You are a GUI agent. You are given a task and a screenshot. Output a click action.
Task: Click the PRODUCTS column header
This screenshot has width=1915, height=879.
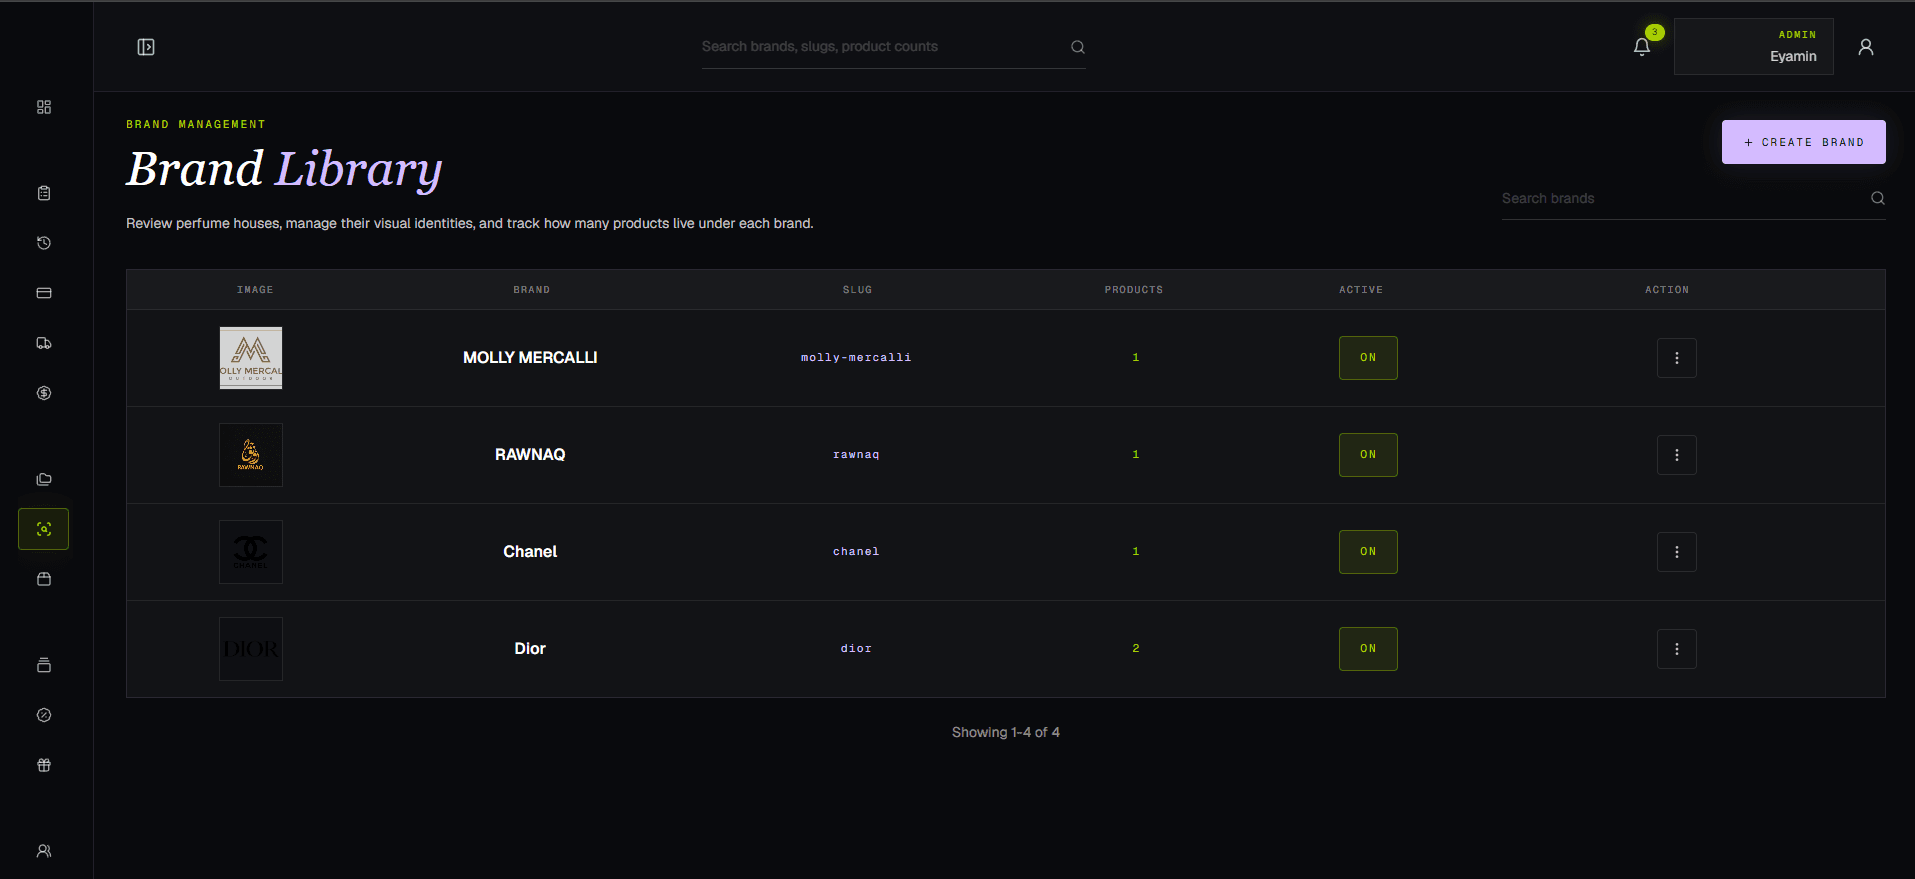1134,290
